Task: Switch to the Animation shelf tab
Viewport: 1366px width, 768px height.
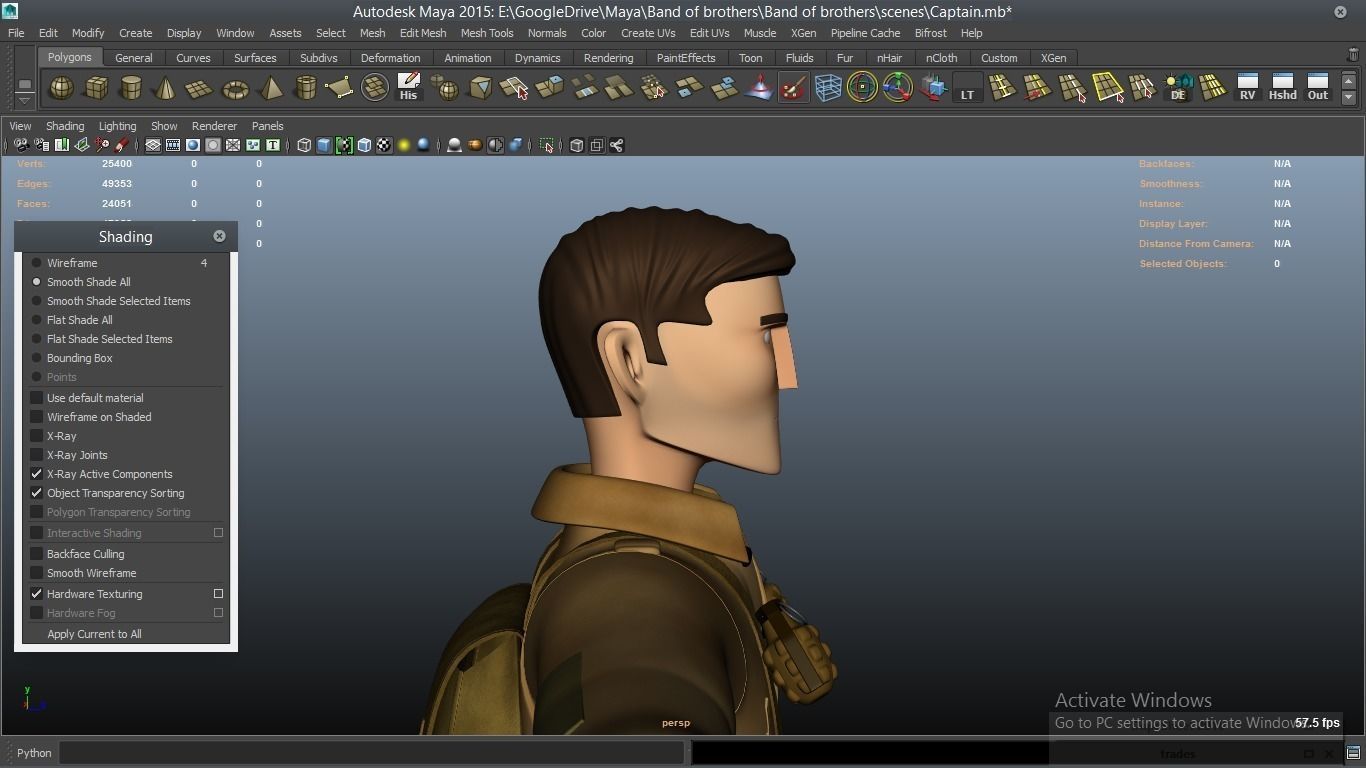Action: 467,58
